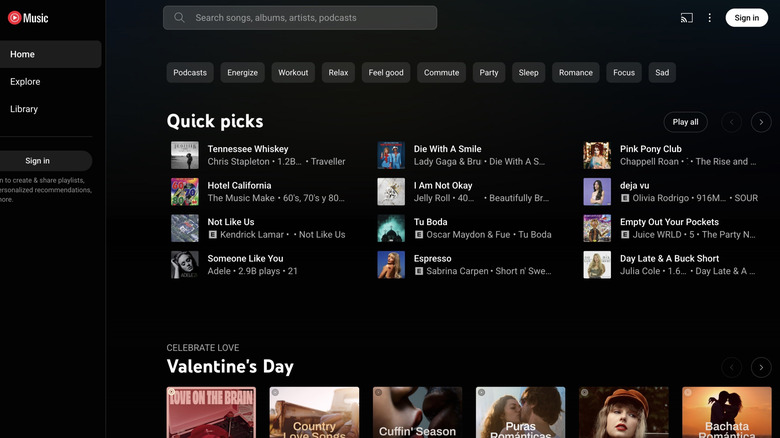
Task: Advance the Valentine's Day carousel forward
Action: tap(761, 367)
